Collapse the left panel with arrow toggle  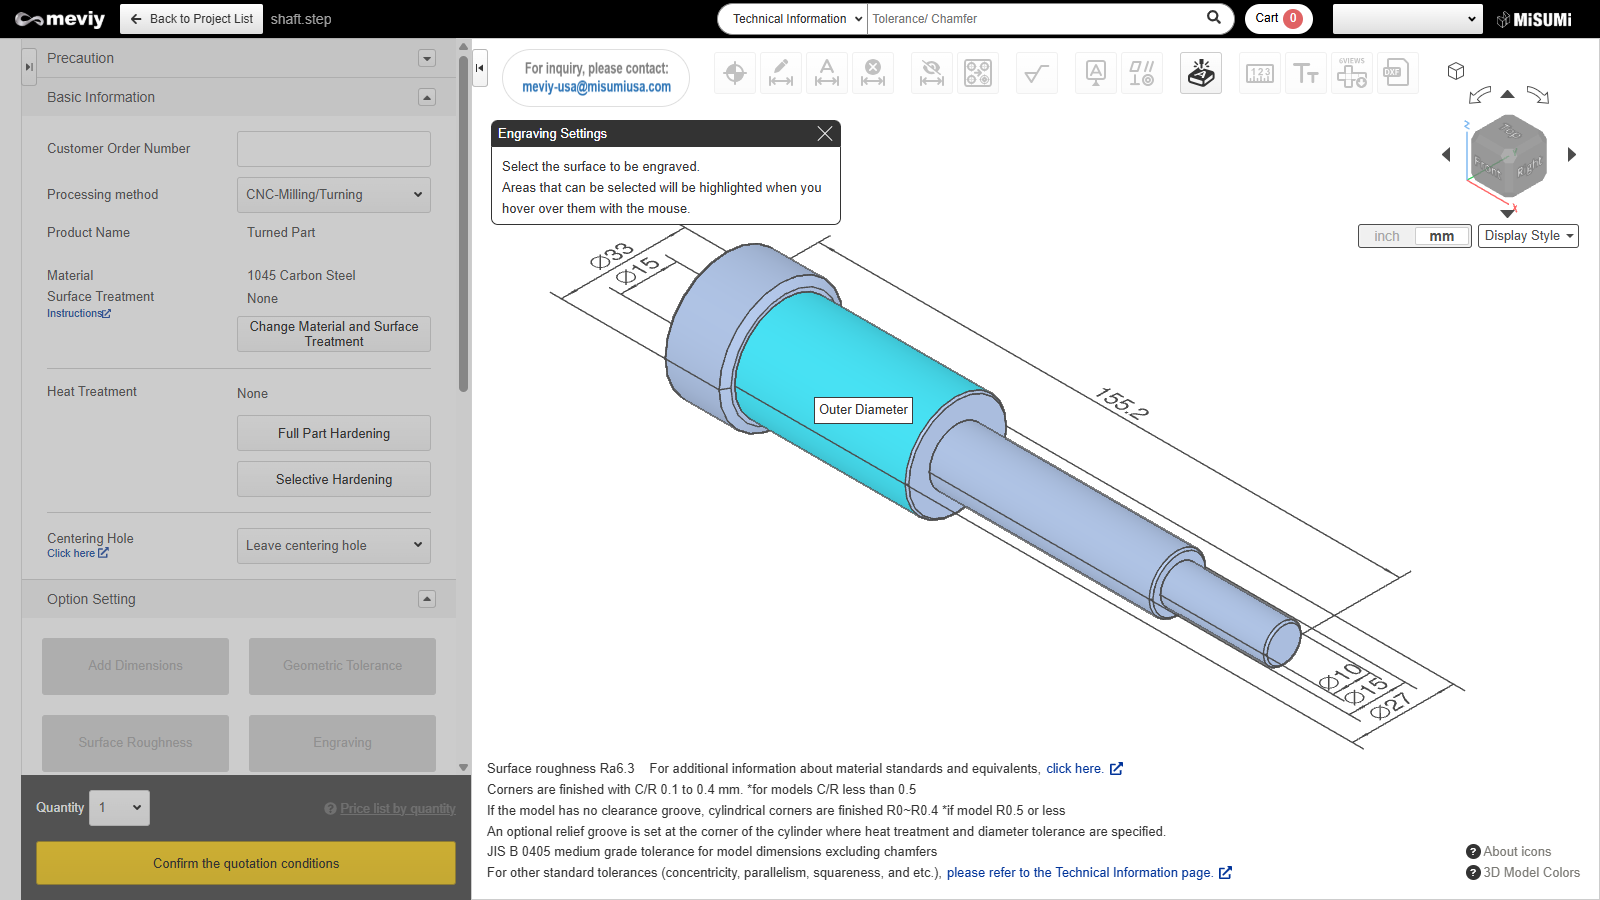pyautogui.click(x=480, y=68)
